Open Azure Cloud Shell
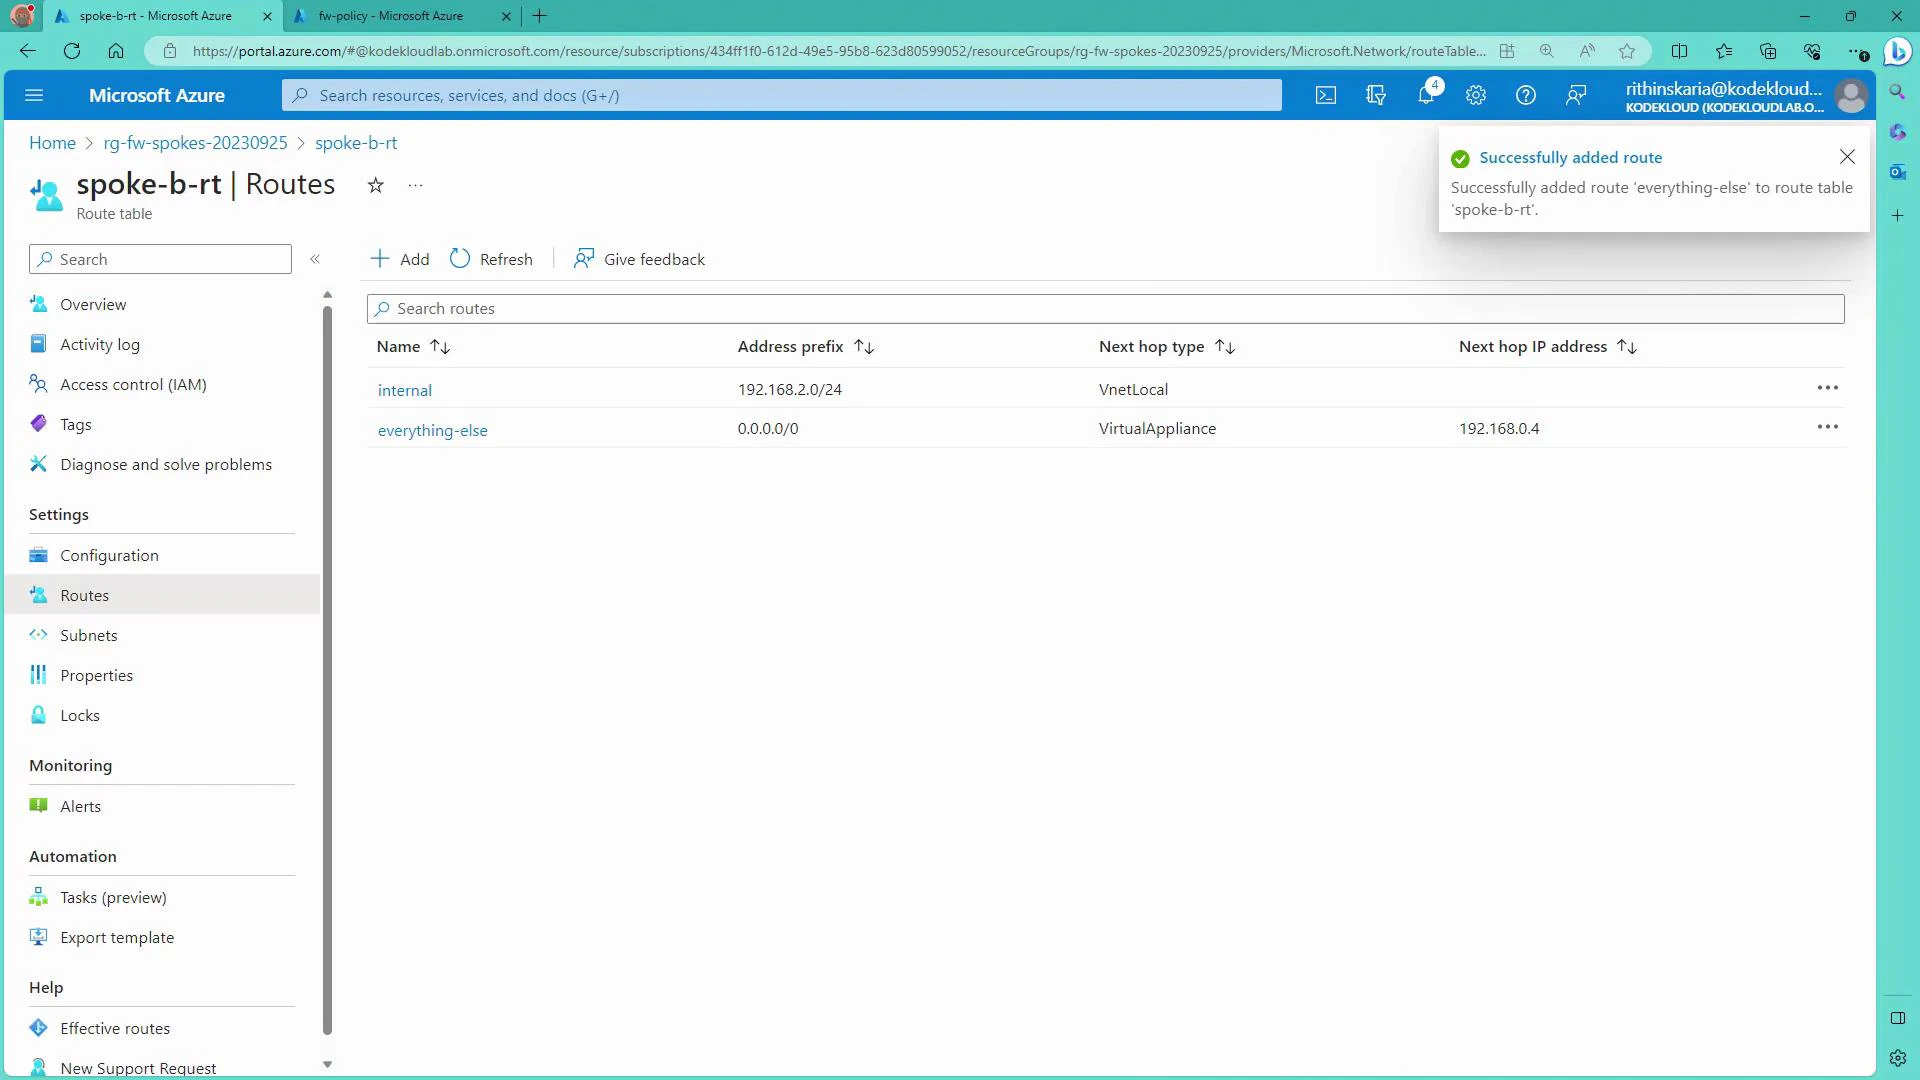The height and width of the screenshot is (1080, 1920). click(1325, 95)
